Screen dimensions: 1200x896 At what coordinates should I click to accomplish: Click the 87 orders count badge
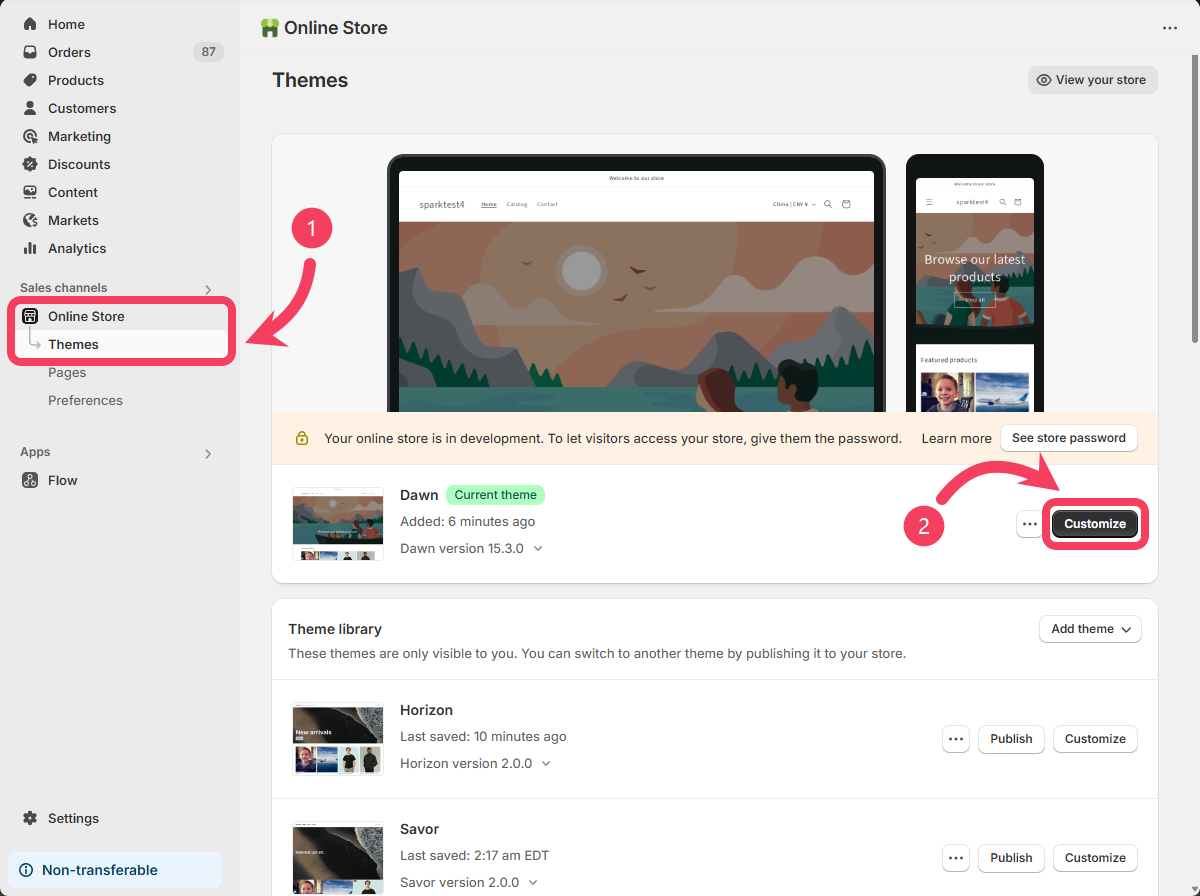pos(208,52)
